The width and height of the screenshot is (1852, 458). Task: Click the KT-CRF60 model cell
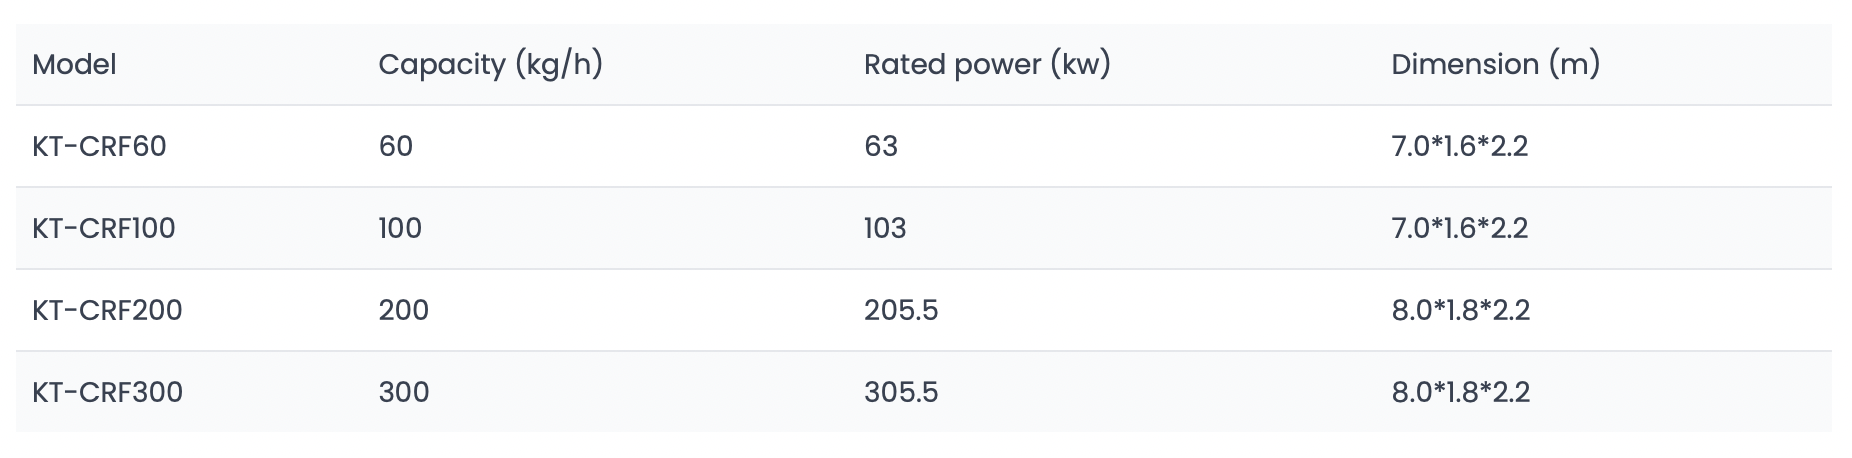pyautogui.click(x=99, y=146)
